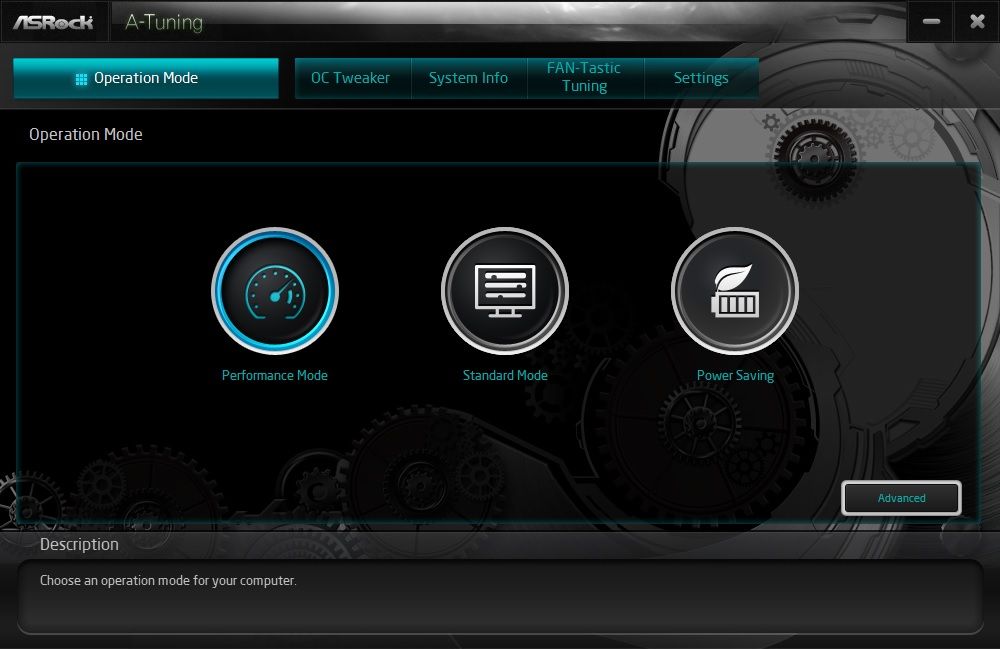Click the ASRock logo
1000x649 pixels.
[x=54, y=22]
